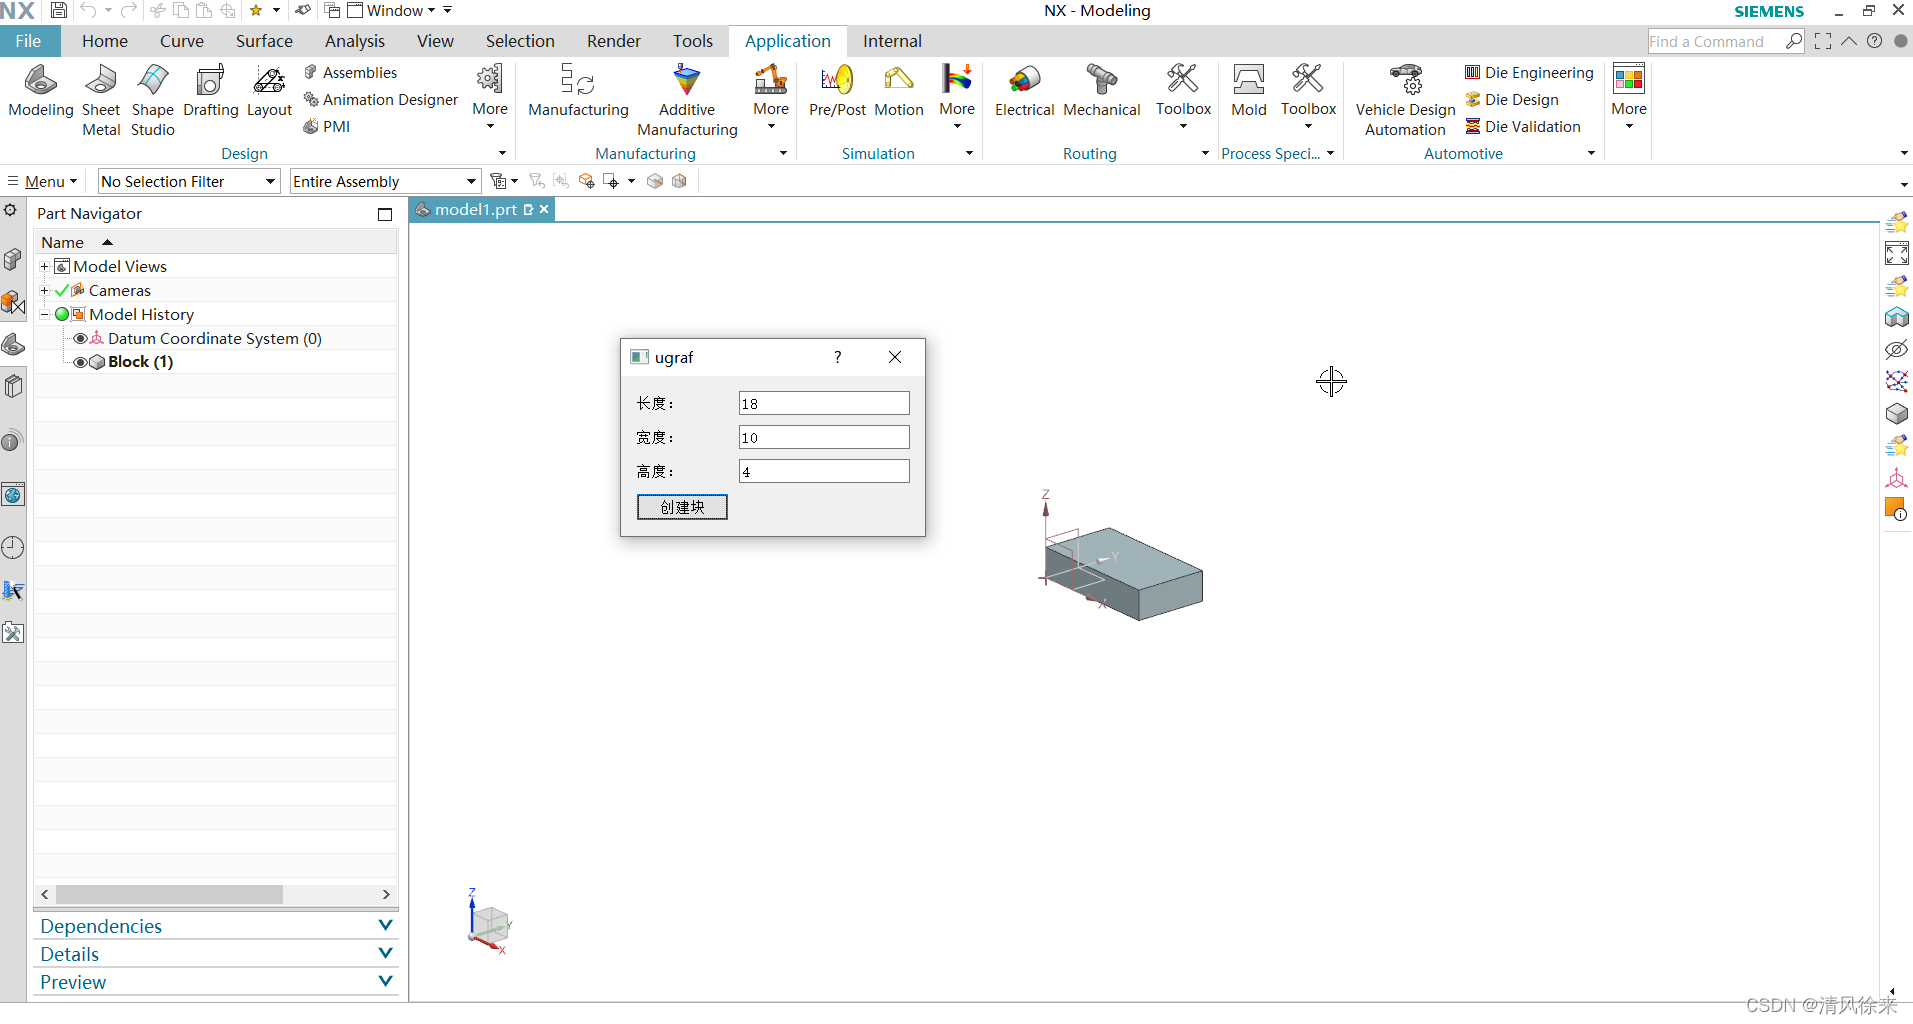Toggle the Cameras green checkmark
This screenshot has height=1024, width=1913.
click(62, 291)
